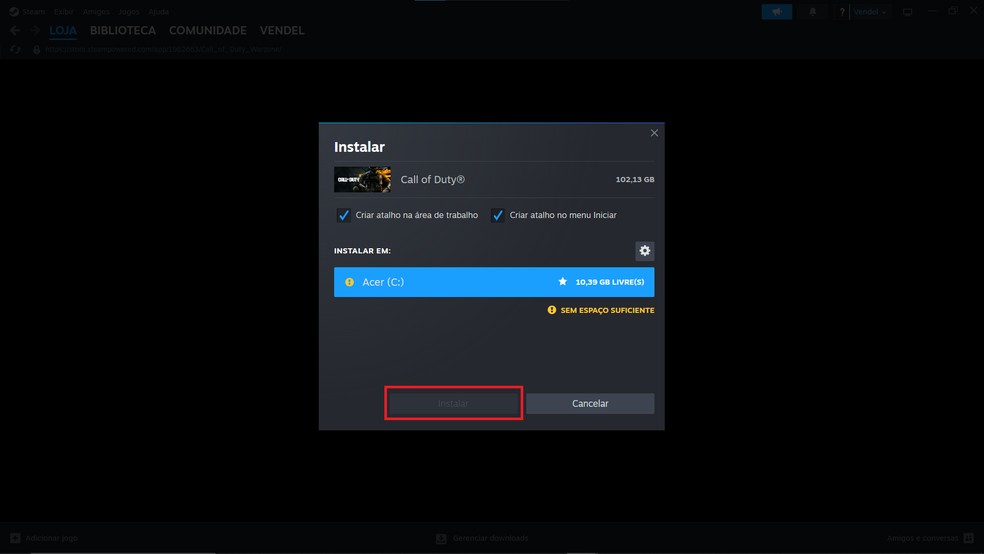Viewport: 984px width, 554px height.
Task: Click the Call of Duty® title text
Action: [432, 179]
